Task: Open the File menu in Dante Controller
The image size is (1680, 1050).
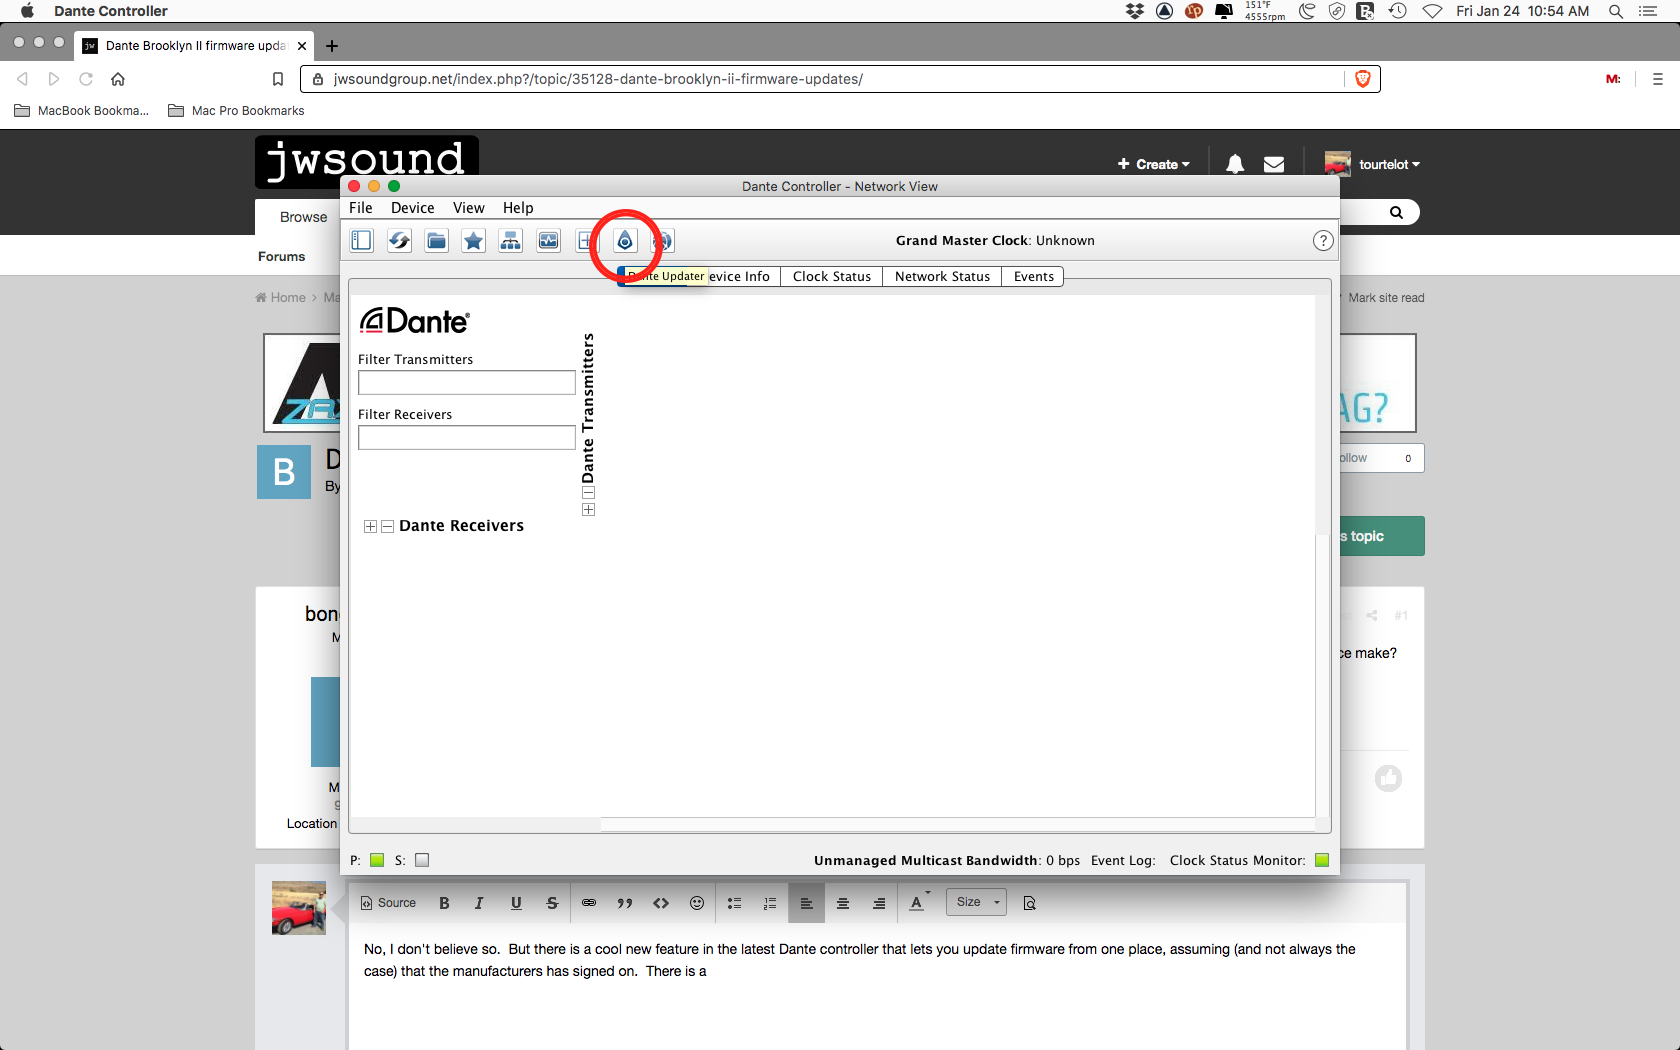Action: [x=360, y=208]
